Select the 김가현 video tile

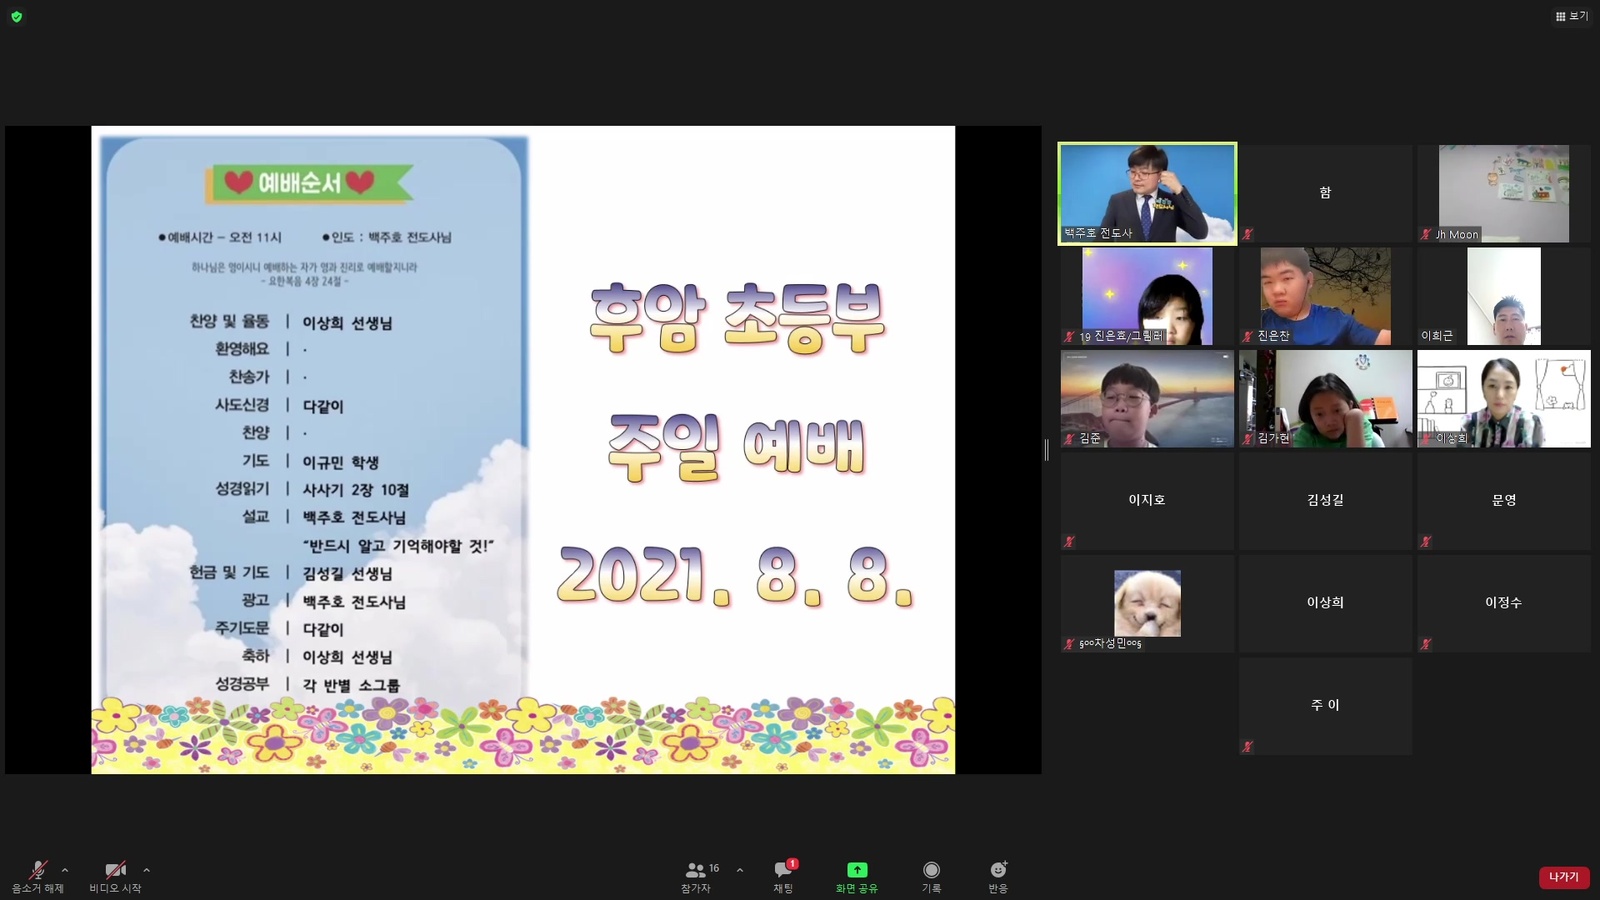(x=1325, y=398)
